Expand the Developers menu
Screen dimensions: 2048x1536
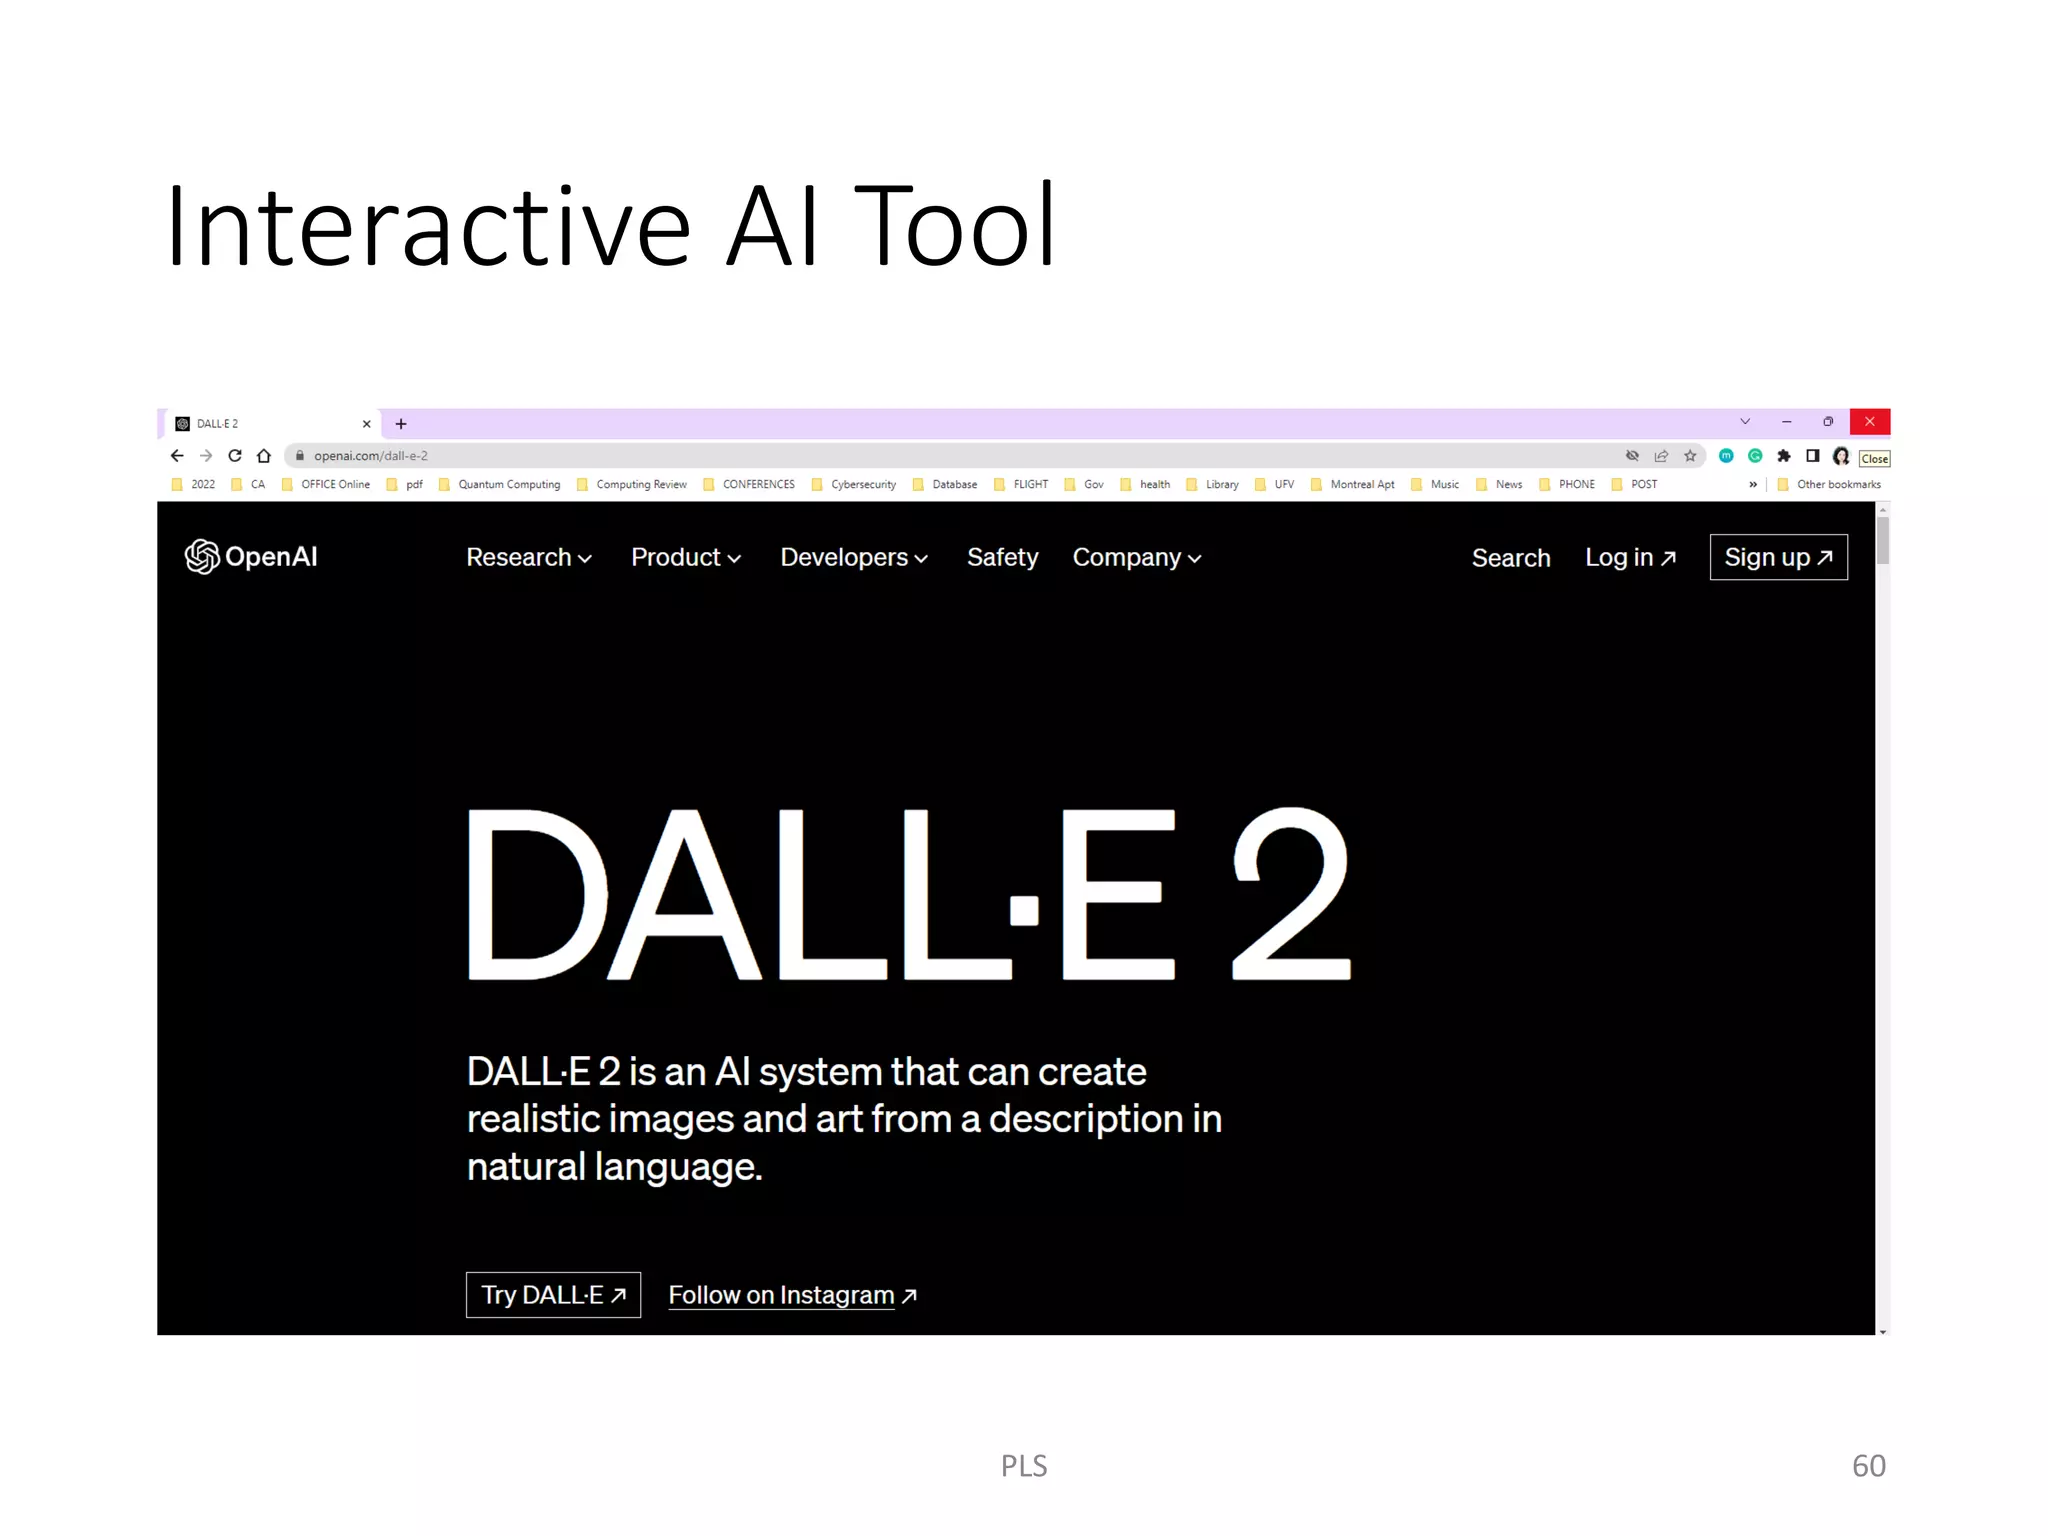tap(854, 558)
